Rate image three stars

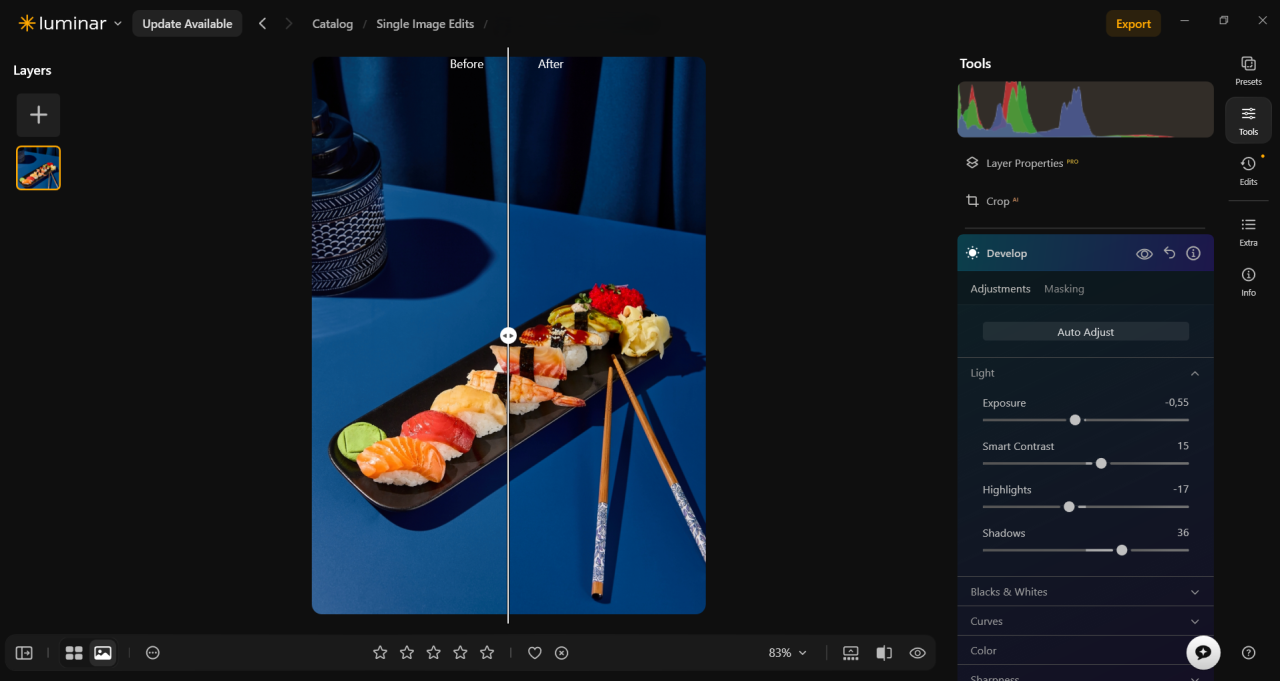tap(433, 653)
